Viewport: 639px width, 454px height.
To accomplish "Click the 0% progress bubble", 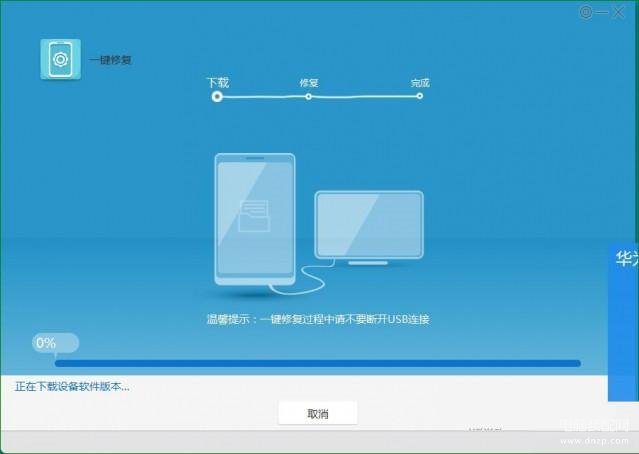I will click(47, 343).
